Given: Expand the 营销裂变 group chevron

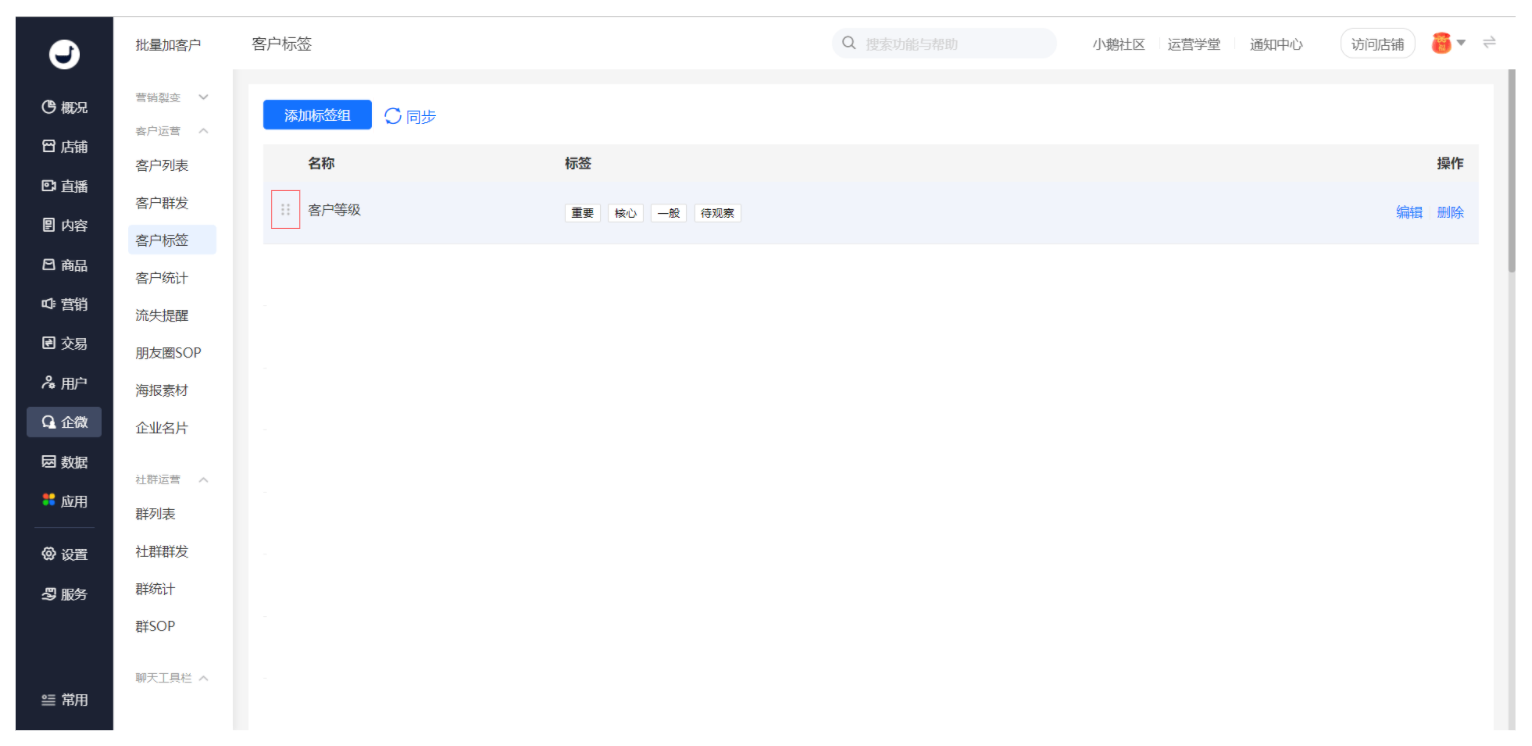Looking at the screenshot, I should 204,98.
